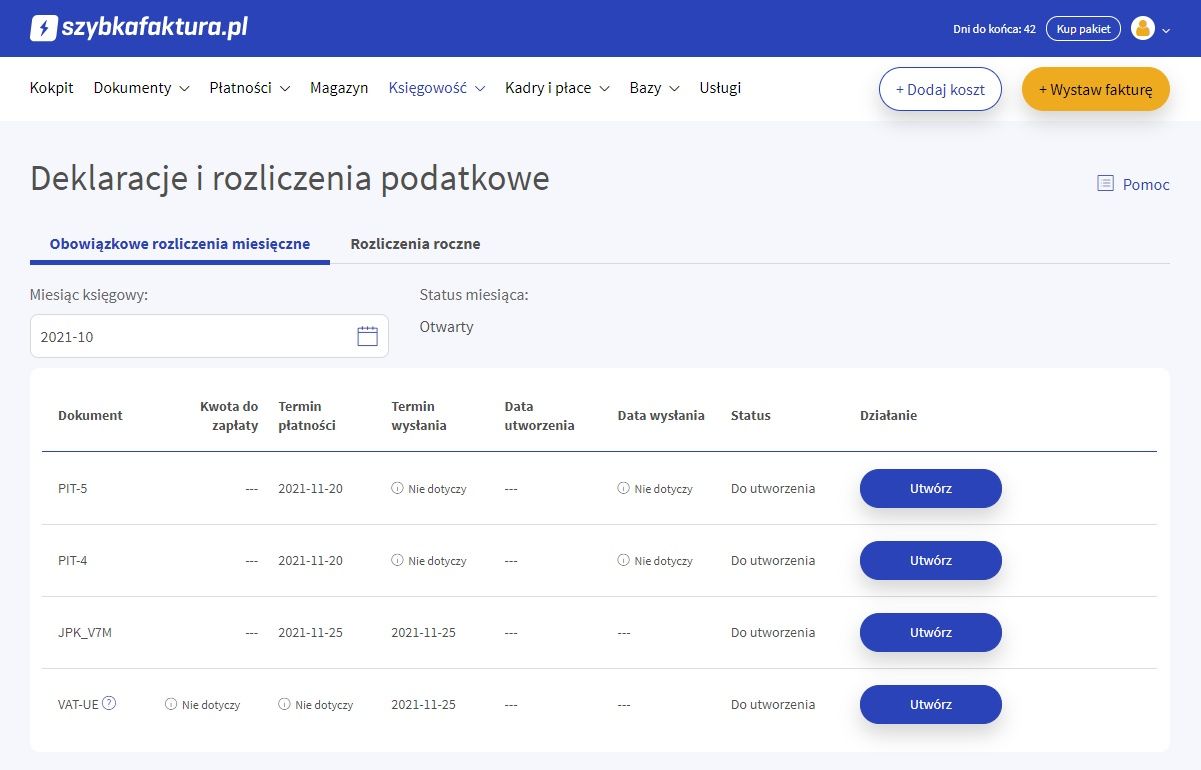
Task: Click Utwórz for JPK_V7M
Action: [x=931, y=633]
